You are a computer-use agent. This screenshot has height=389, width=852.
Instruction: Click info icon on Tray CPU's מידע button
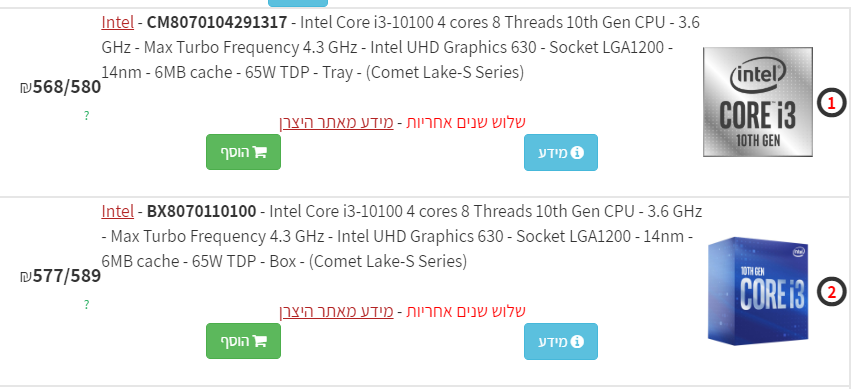(x=578, y=153)
